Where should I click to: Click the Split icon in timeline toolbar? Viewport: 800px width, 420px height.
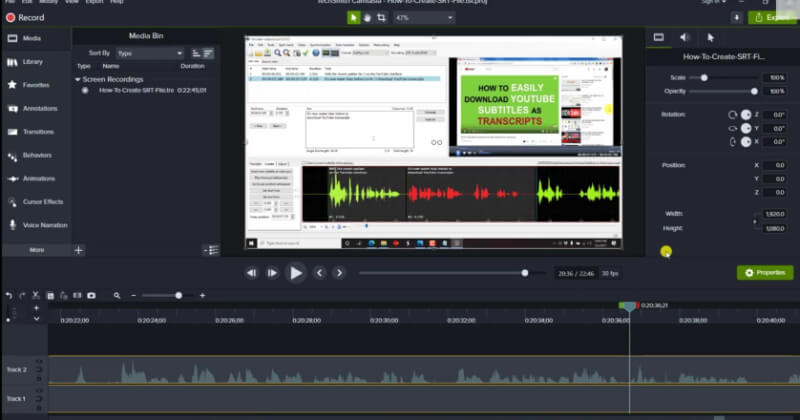tap(77, 295)
